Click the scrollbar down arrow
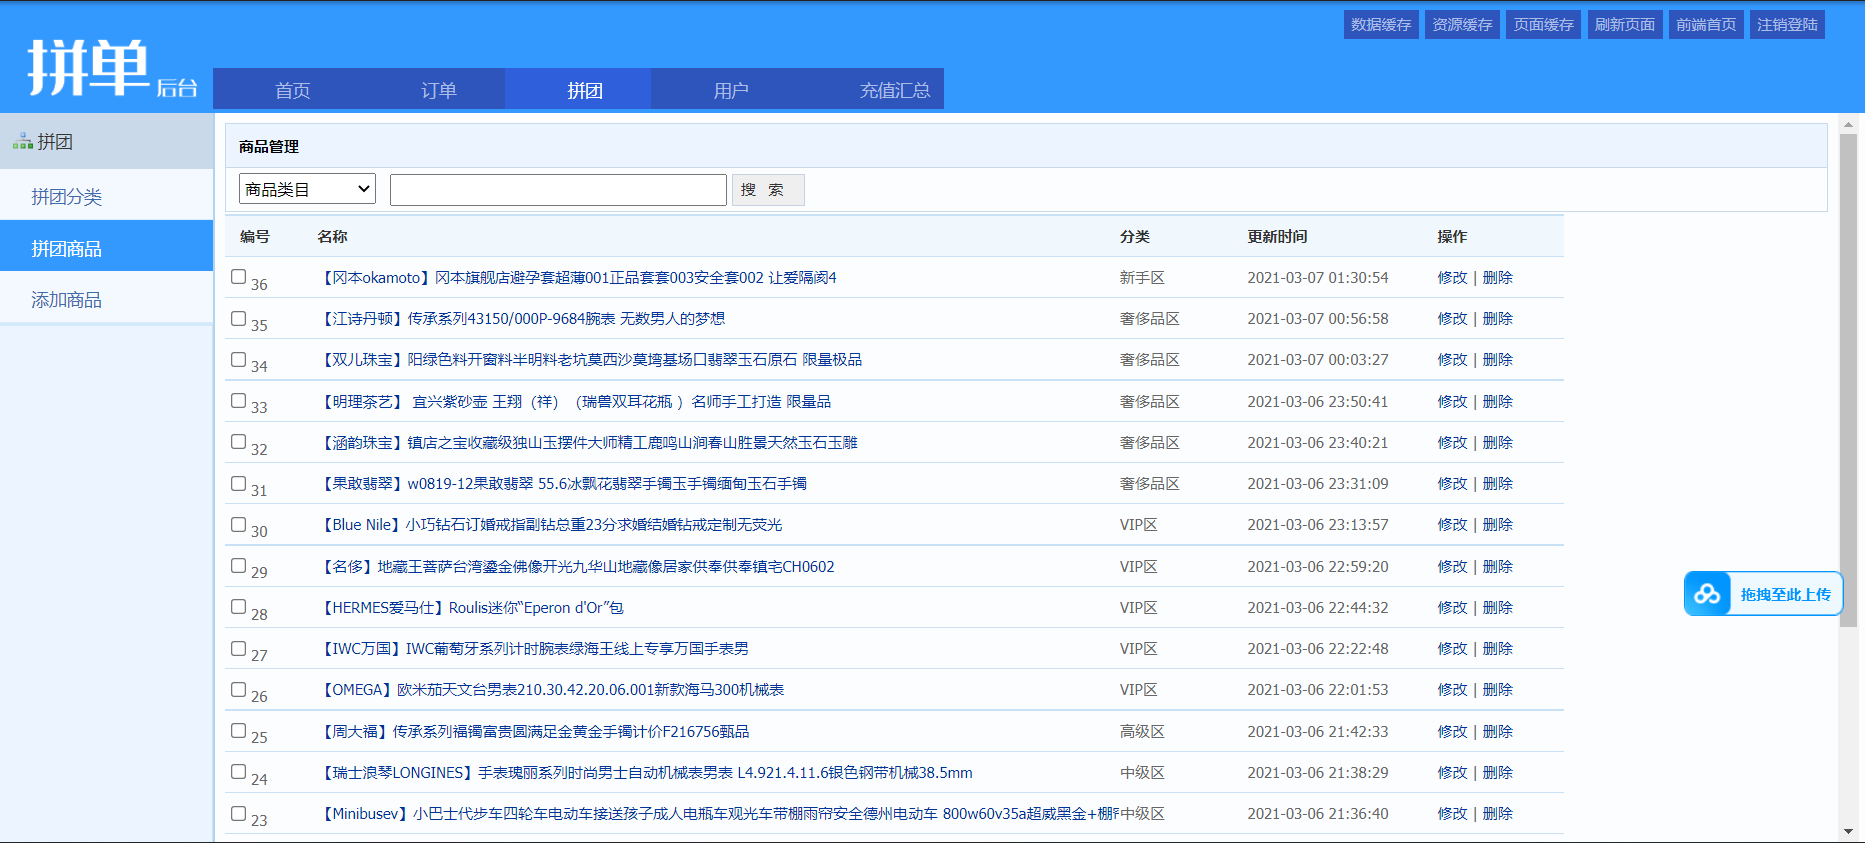1865x843 pixels. point(1848,831)
